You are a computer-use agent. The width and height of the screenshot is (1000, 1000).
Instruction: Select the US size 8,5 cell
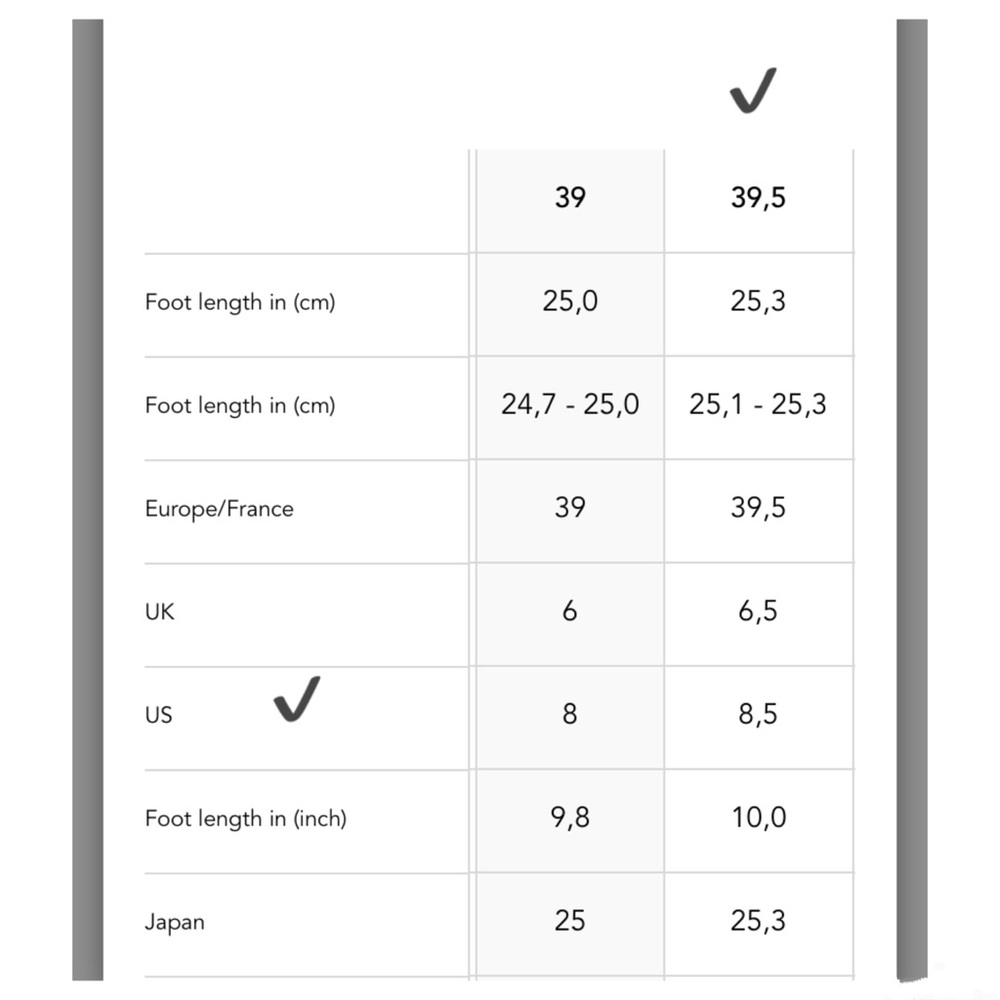[x=758, y=714]
